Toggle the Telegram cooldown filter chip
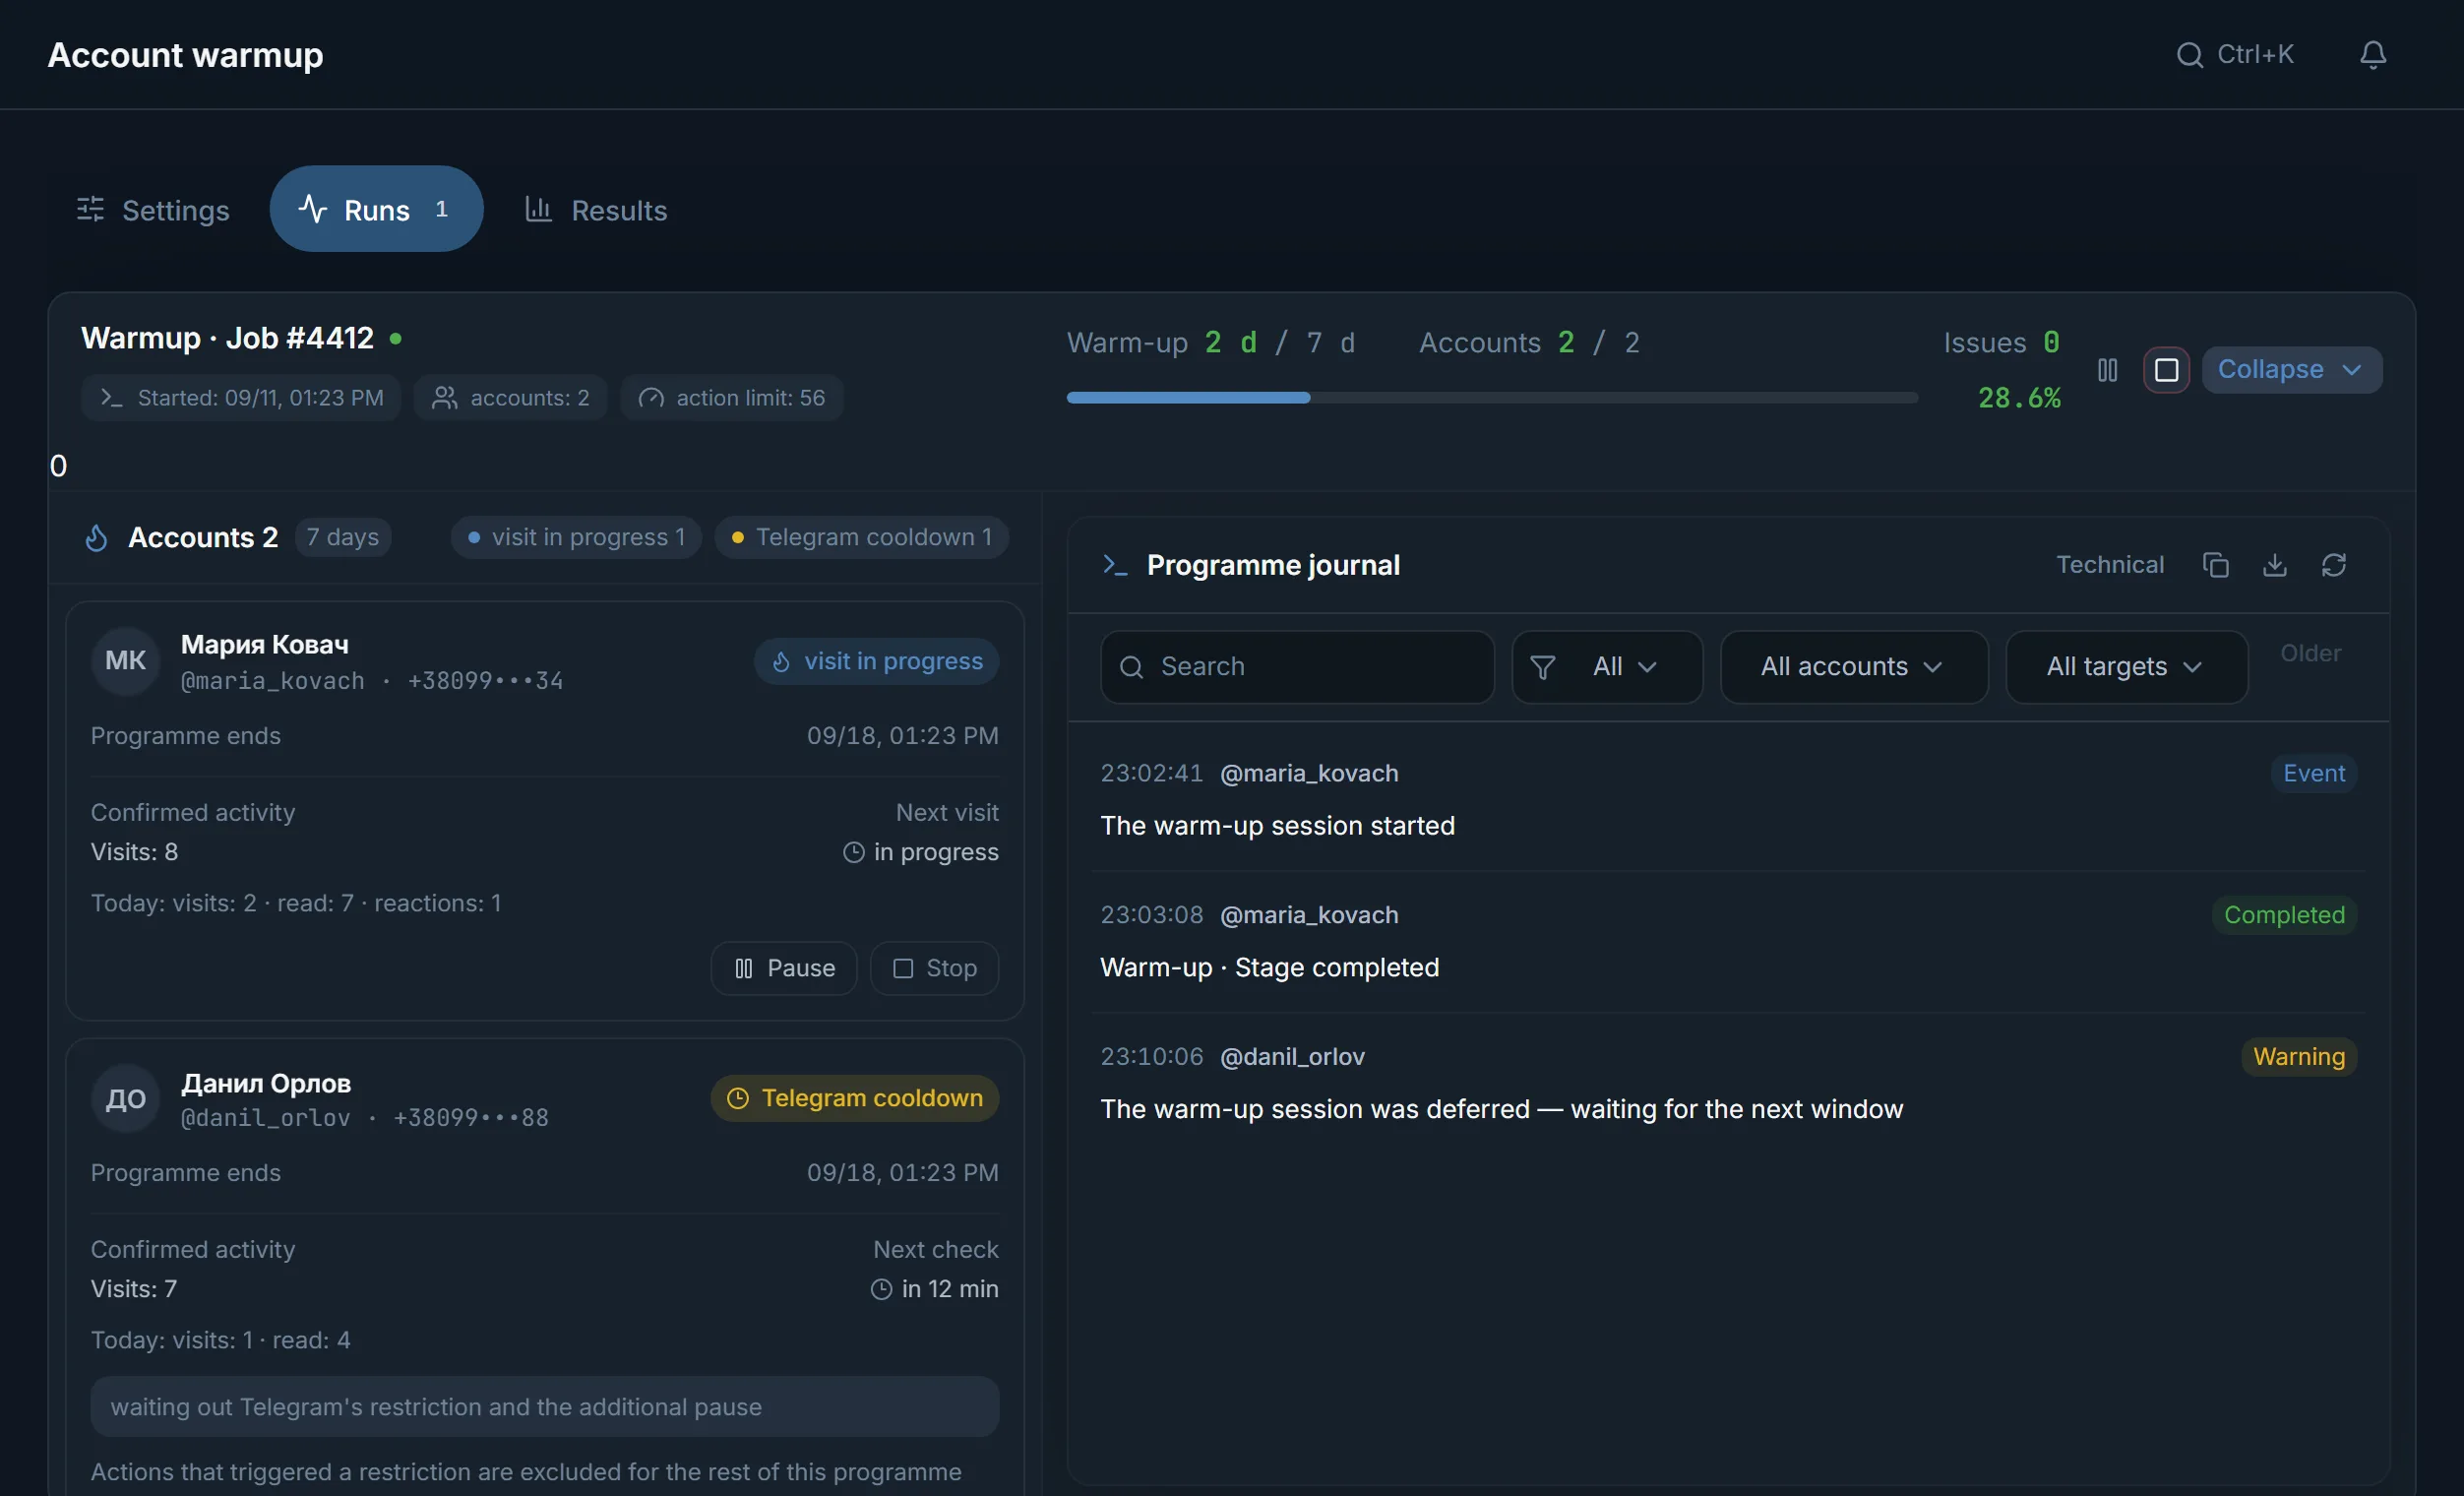2464x1496 pixels. (861, 537)
